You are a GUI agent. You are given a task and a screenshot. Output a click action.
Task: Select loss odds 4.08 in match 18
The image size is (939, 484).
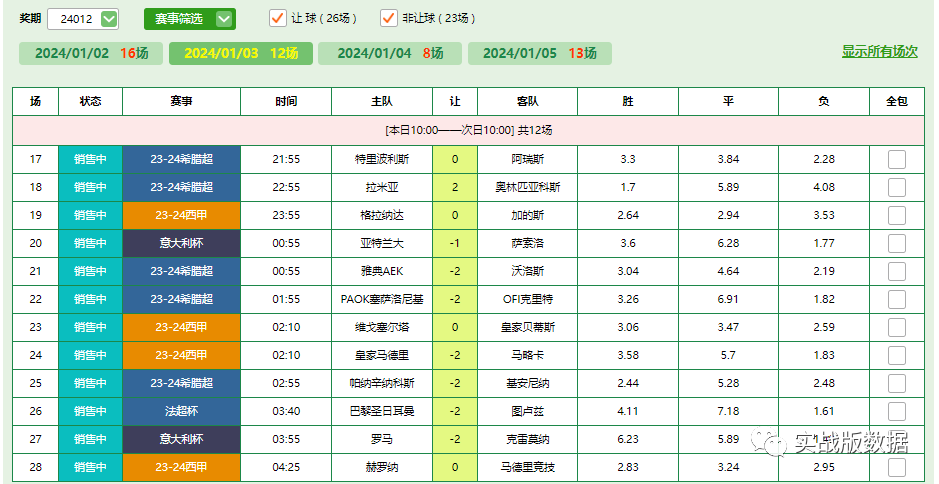point(824,187)
